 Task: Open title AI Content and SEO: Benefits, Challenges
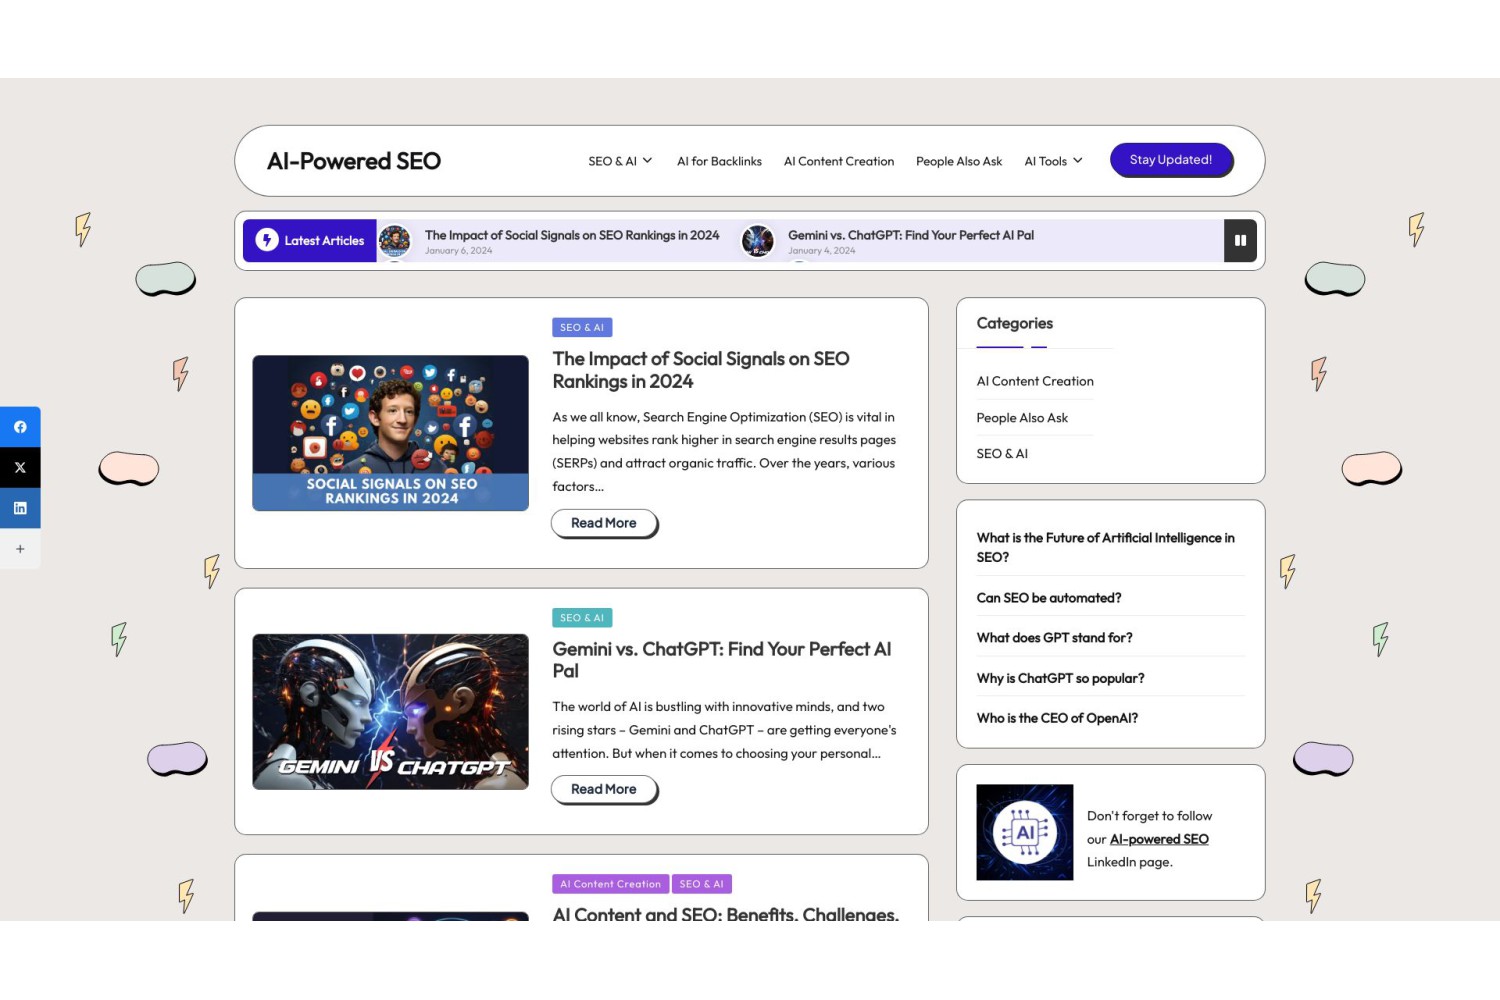(x=726, y=914)
